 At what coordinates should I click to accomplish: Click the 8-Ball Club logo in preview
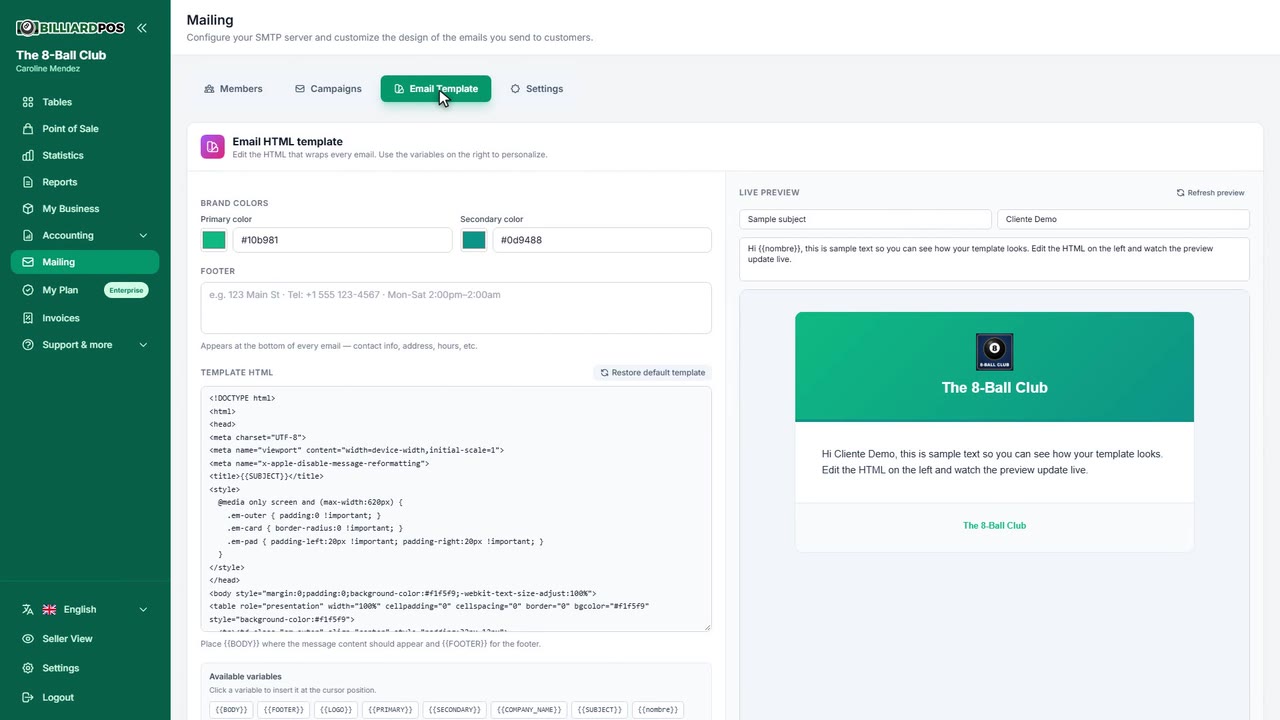click(x=994, y=352)
